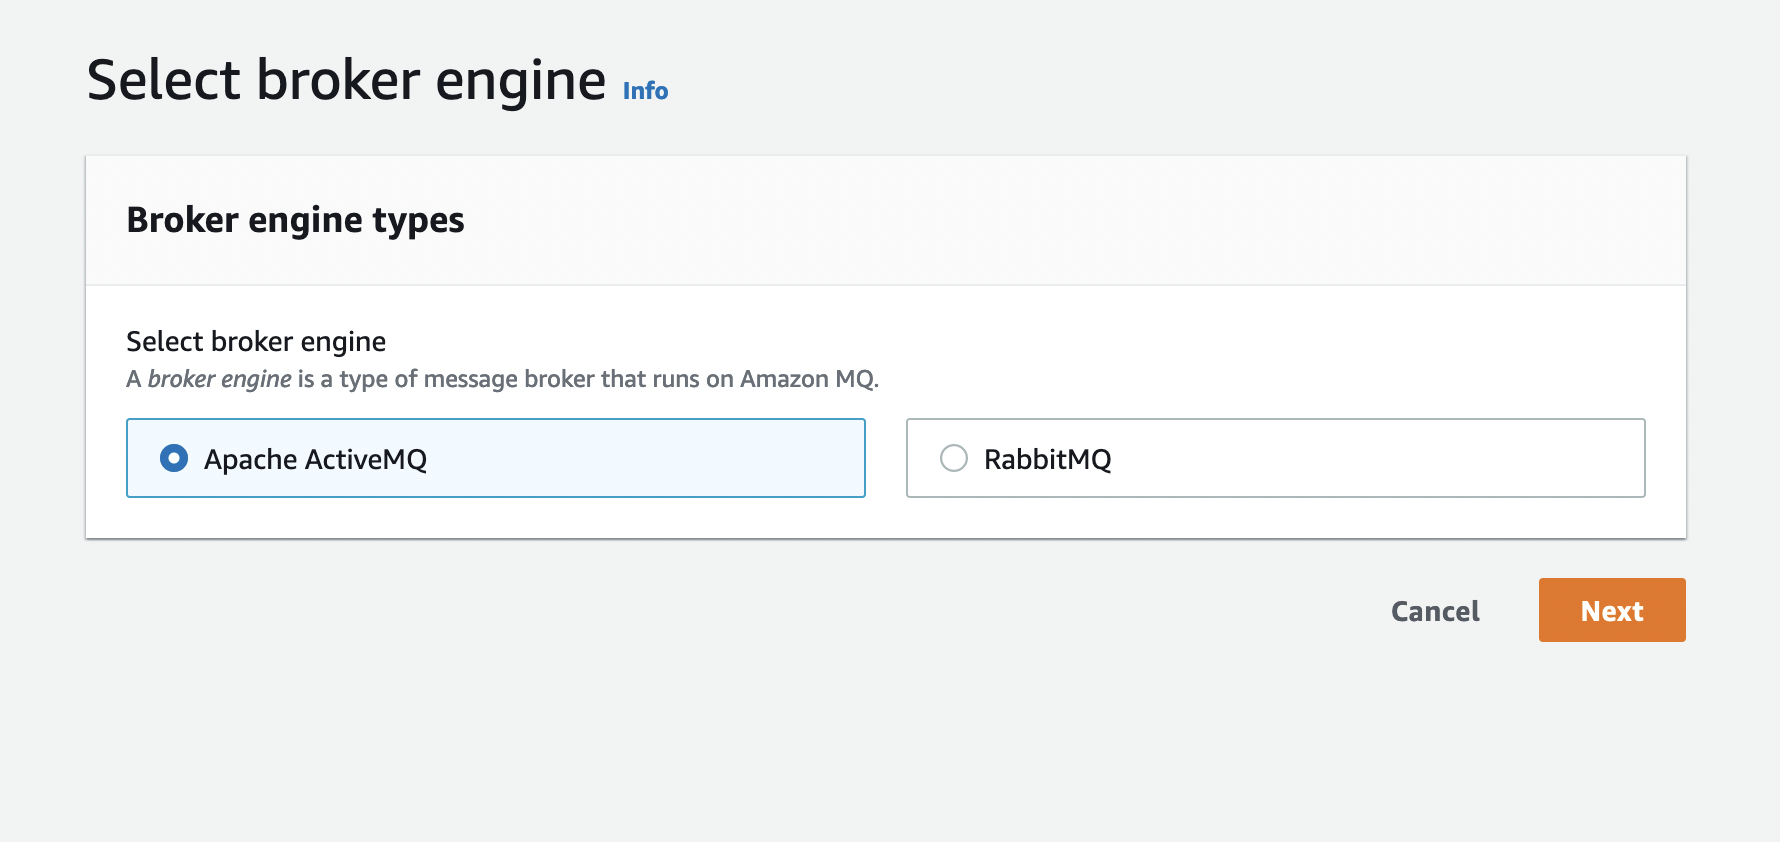Click the empty RabbitMQ radio circle
Screen dimensions: 1780x842
click(x=954, y=458)
